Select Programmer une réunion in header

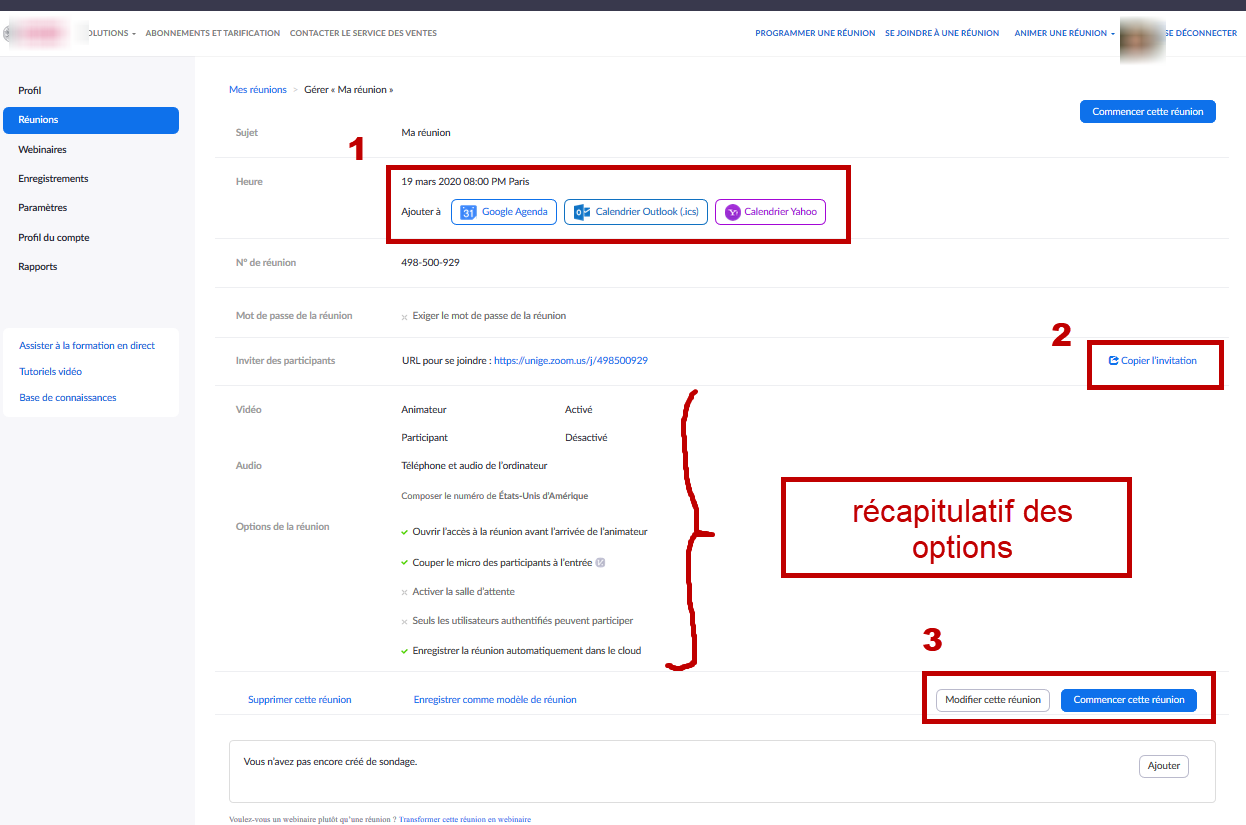(815, 33)
